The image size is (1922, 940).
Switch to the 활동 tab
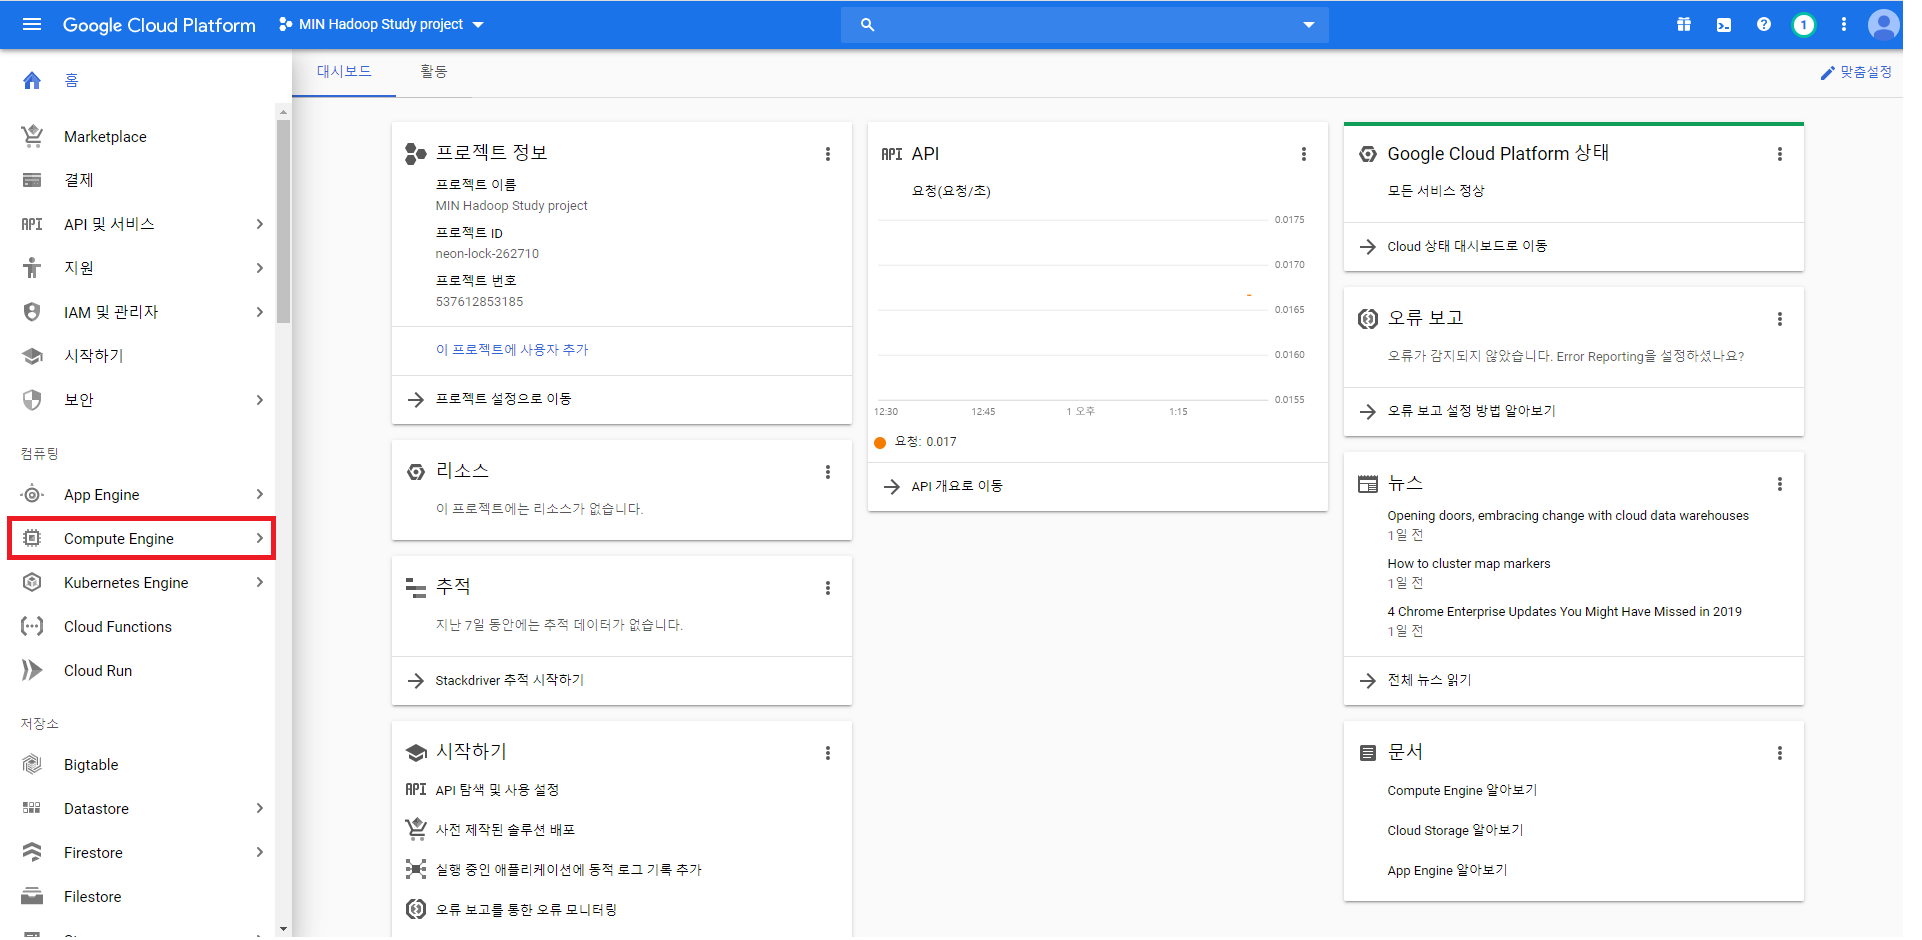tap(434, 72)
